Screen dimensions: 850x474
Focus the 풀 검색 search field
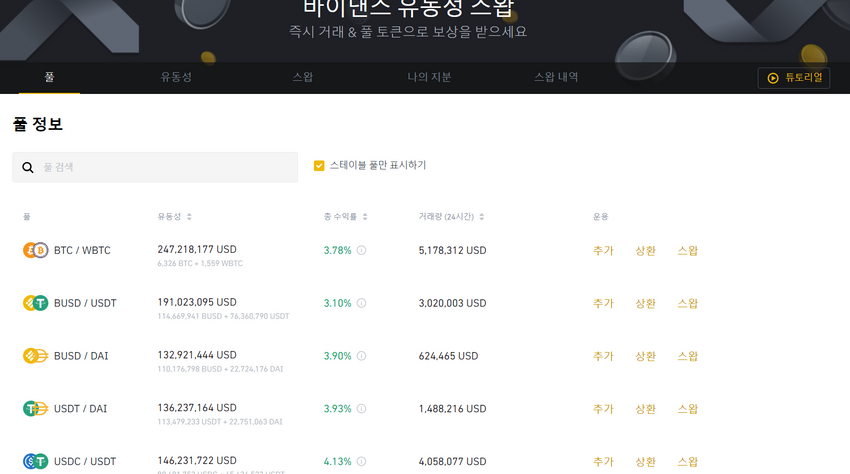[155, 167]
